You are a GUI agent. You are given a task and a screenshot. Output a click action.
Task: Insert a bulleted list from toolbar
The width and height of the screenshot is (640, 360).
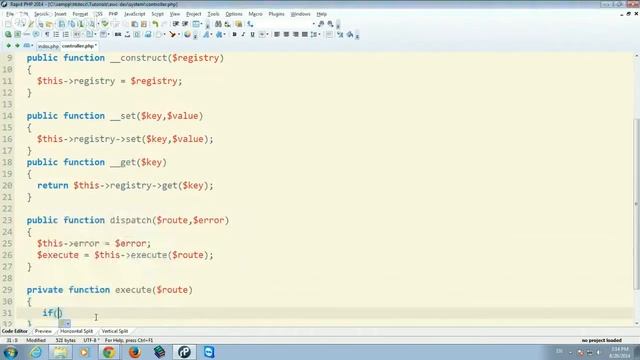56,35
